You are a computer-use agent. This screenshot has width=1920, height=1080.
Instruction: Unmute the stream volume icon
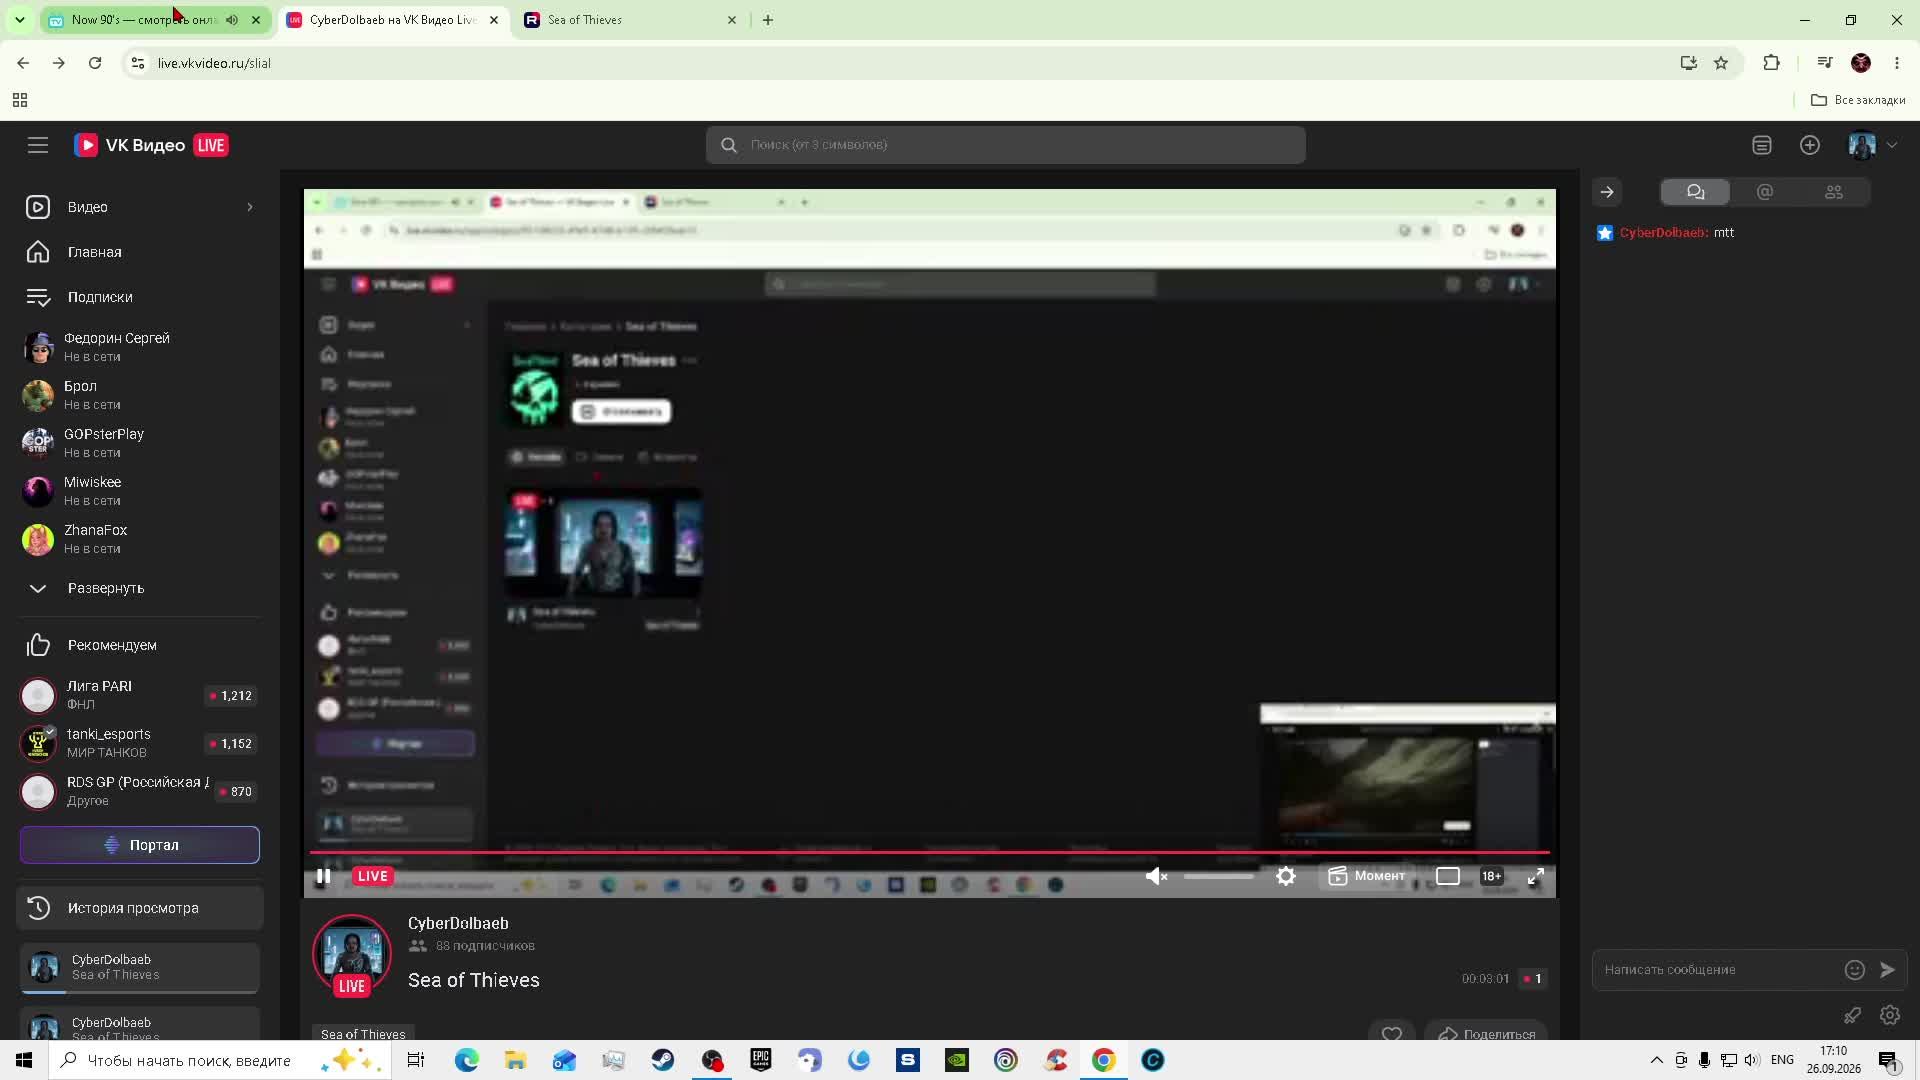[1156, 876]
